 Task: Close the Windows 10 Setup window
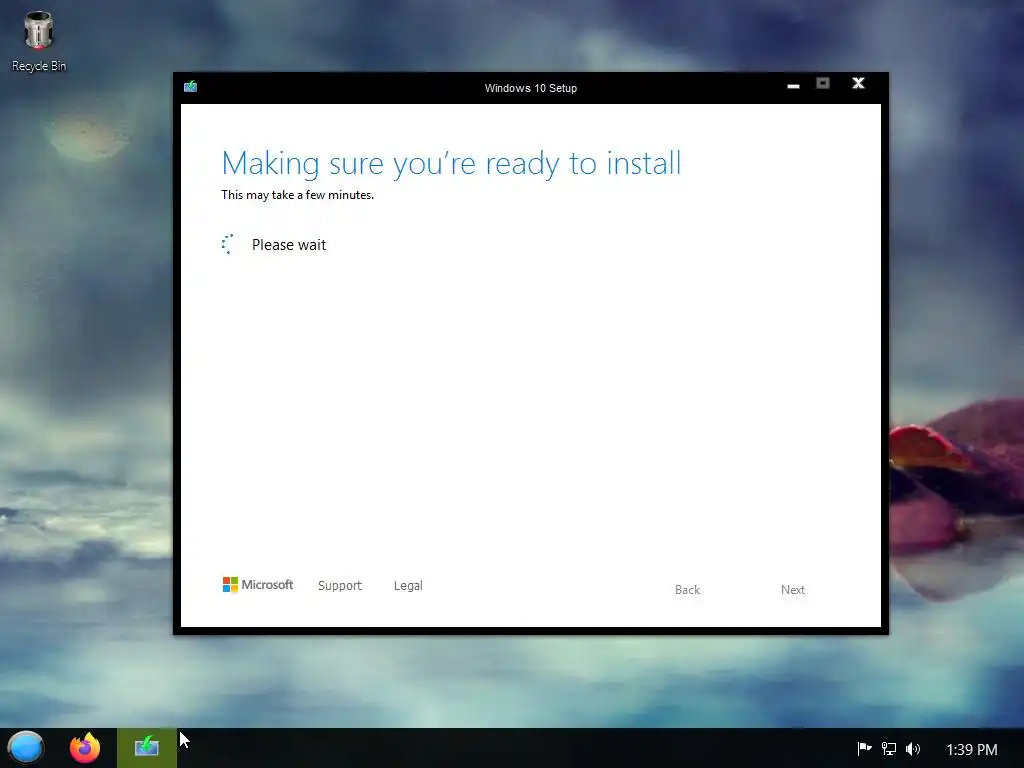pyautogui.click(x=858, y=84)
